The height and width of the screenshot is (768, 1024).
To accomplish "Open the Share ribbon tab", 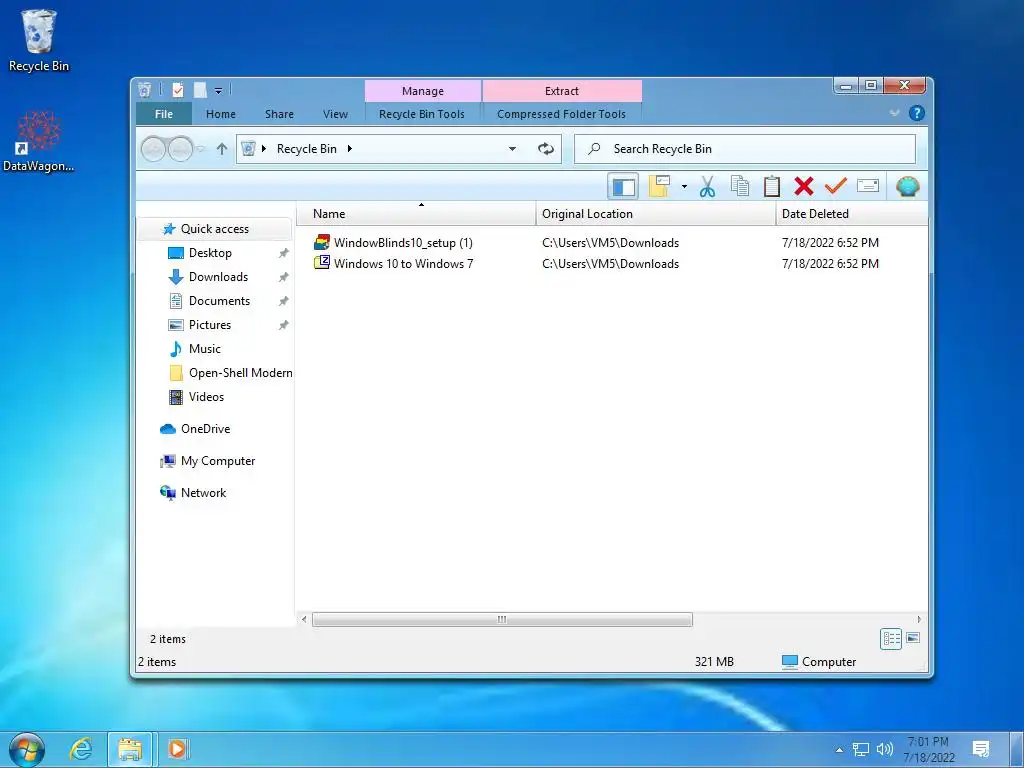I will (x=279, y=114).
